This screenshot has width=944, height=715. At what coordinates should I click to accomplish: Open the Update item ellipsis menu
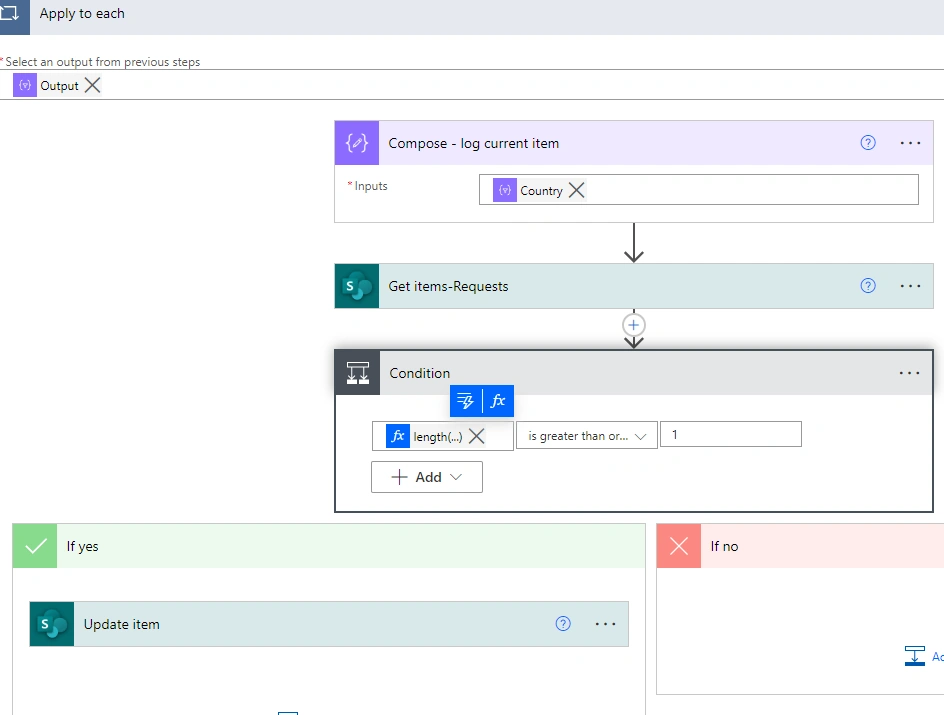click(x=605, y=624)
